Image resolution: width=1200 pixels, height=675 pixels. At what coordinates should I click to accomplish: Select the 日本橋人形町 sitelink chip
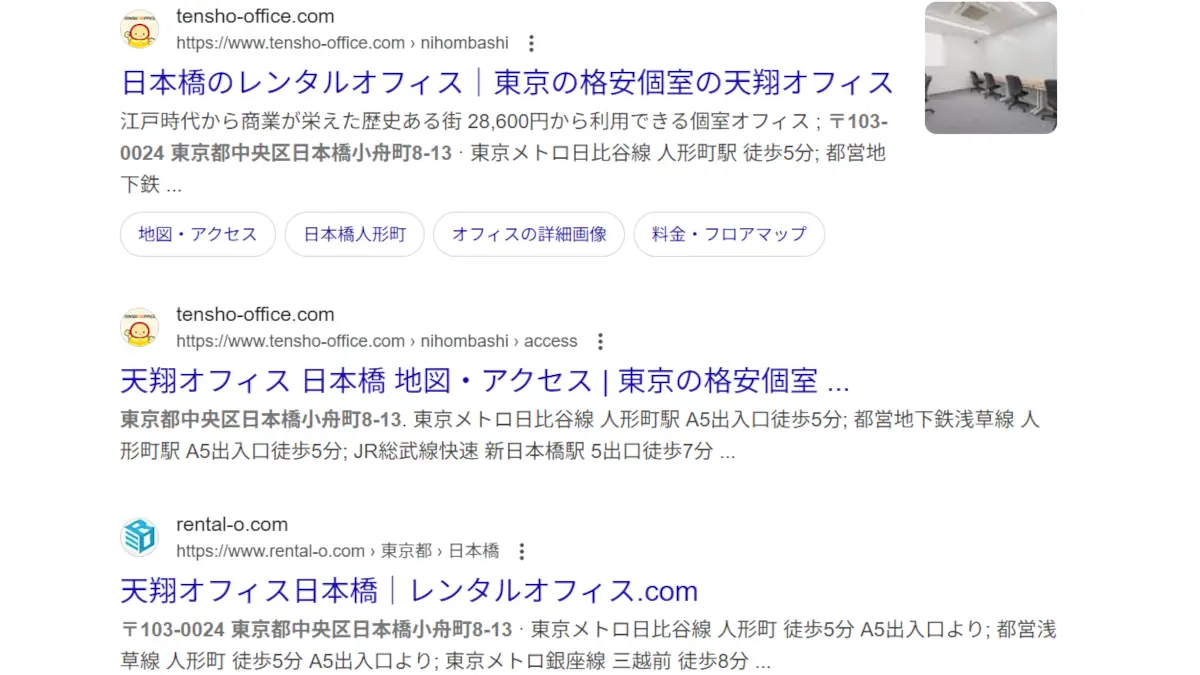coord(355,234)
